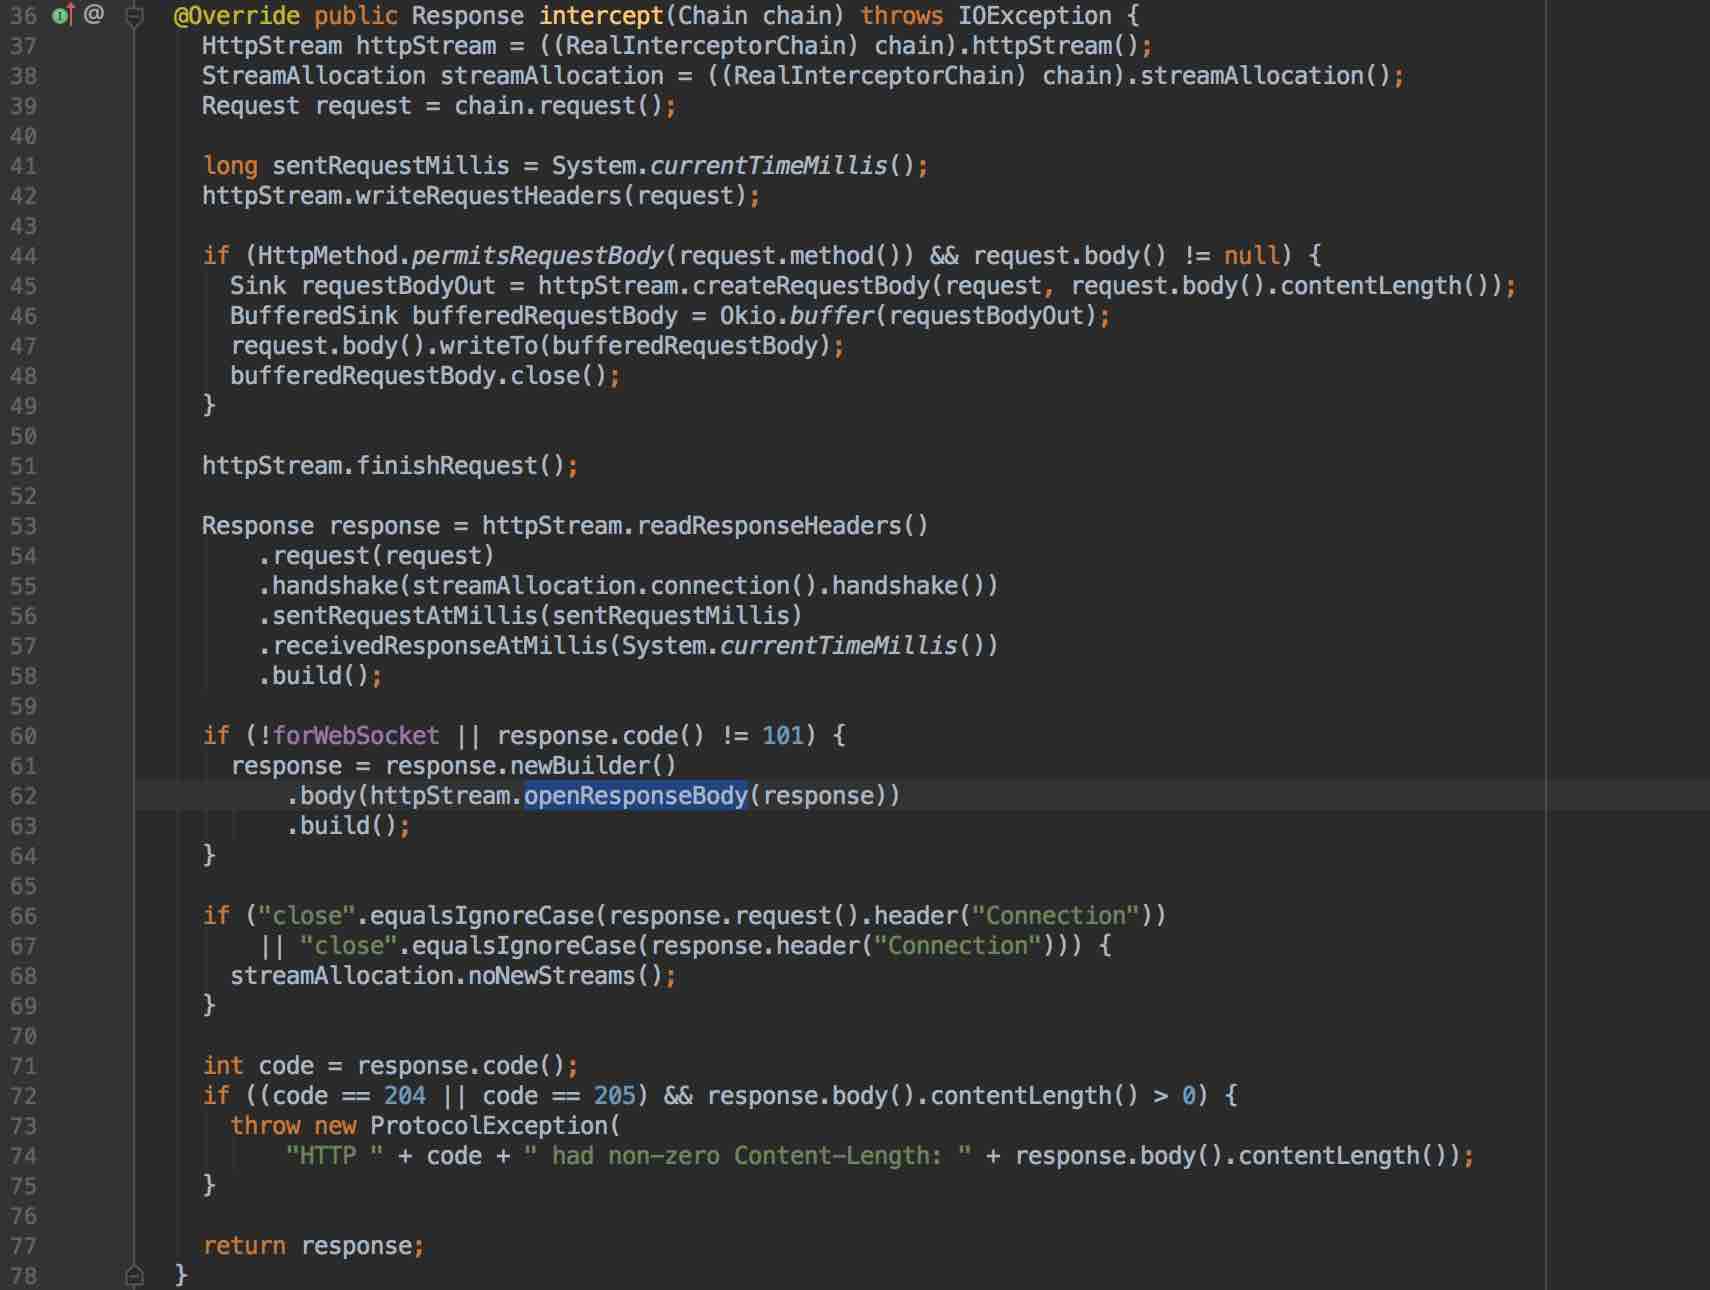
Task: Click newBuilder on line 61
Action: 580,766
